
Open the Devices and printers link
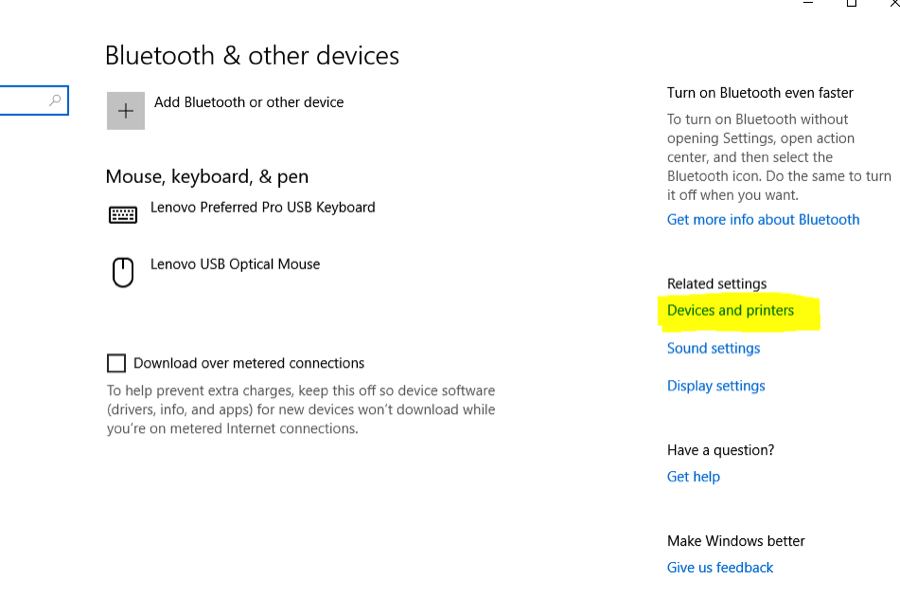[730, 311]
